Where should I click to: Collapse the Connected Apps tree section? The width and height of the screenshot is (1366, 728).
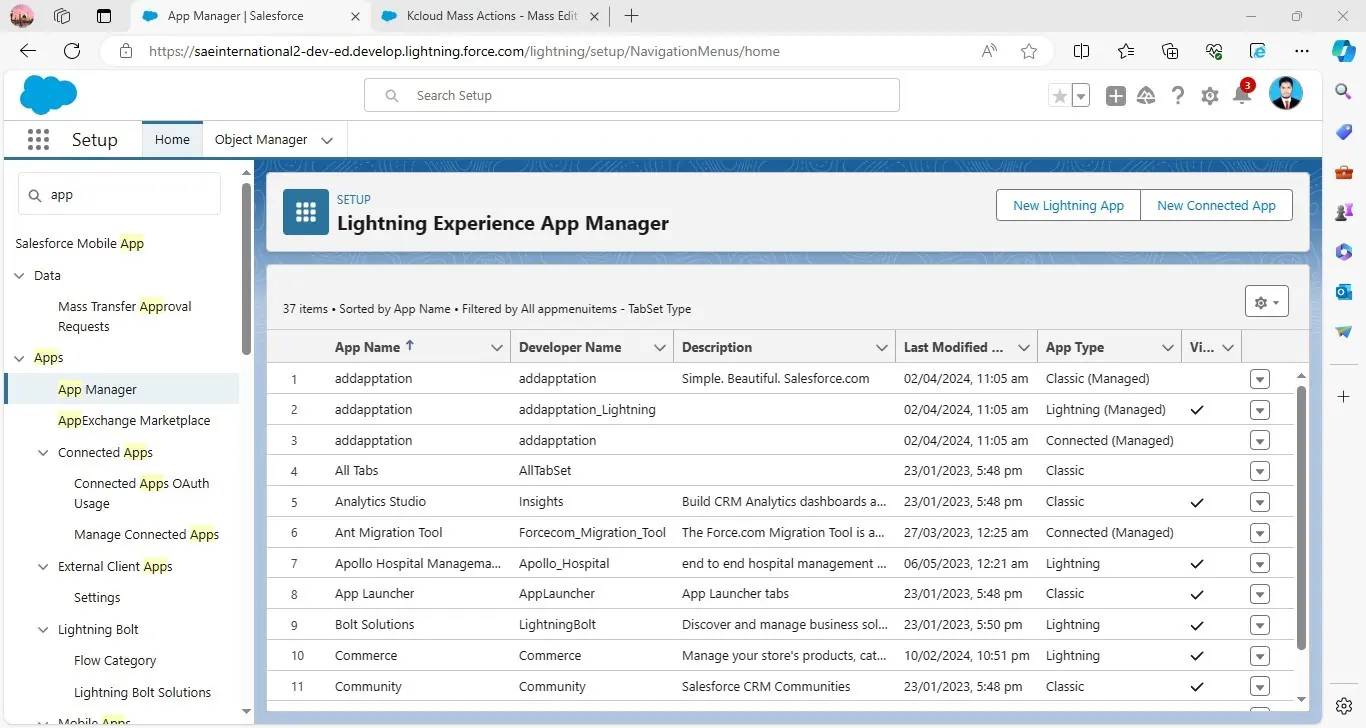coord(43,452)
